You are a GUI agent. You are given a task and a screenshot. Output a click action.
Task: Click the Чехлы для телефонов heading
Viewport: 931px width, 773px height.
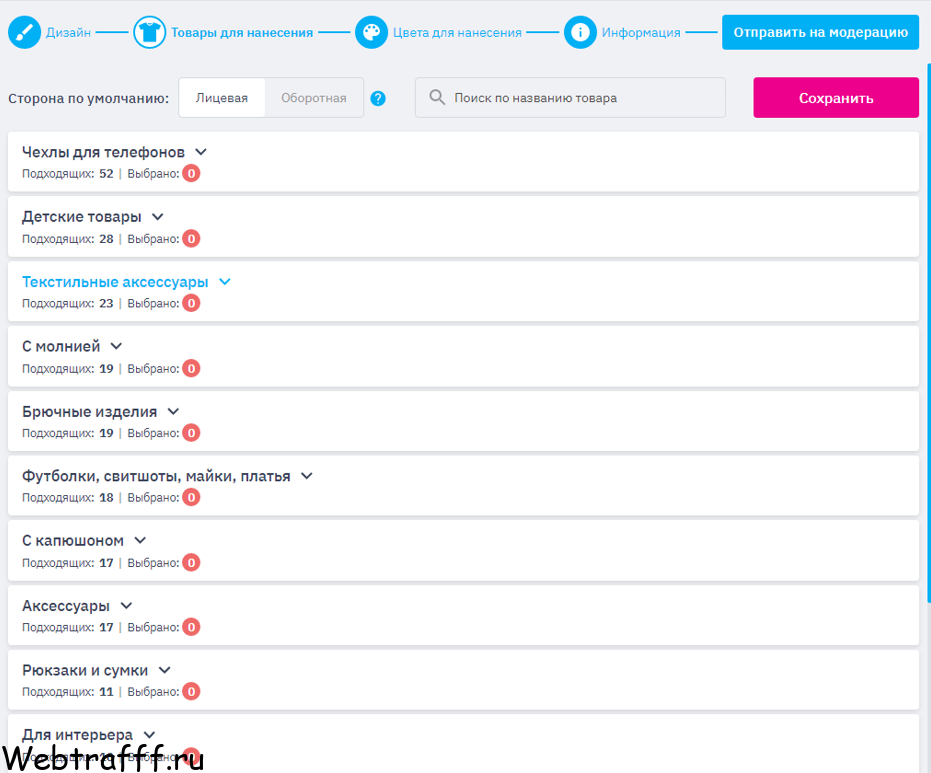[103, 152]
